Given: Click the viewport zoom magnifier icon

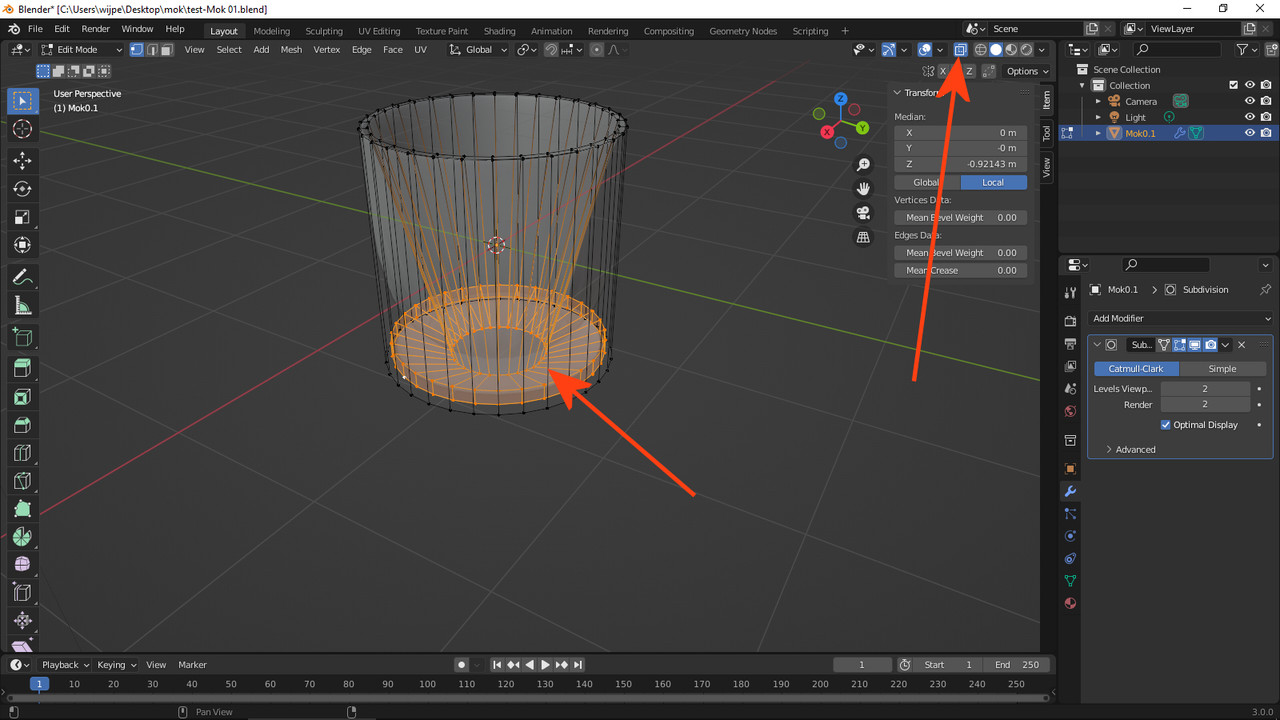Looking at the screenshot, I should [x=863, y=165].
